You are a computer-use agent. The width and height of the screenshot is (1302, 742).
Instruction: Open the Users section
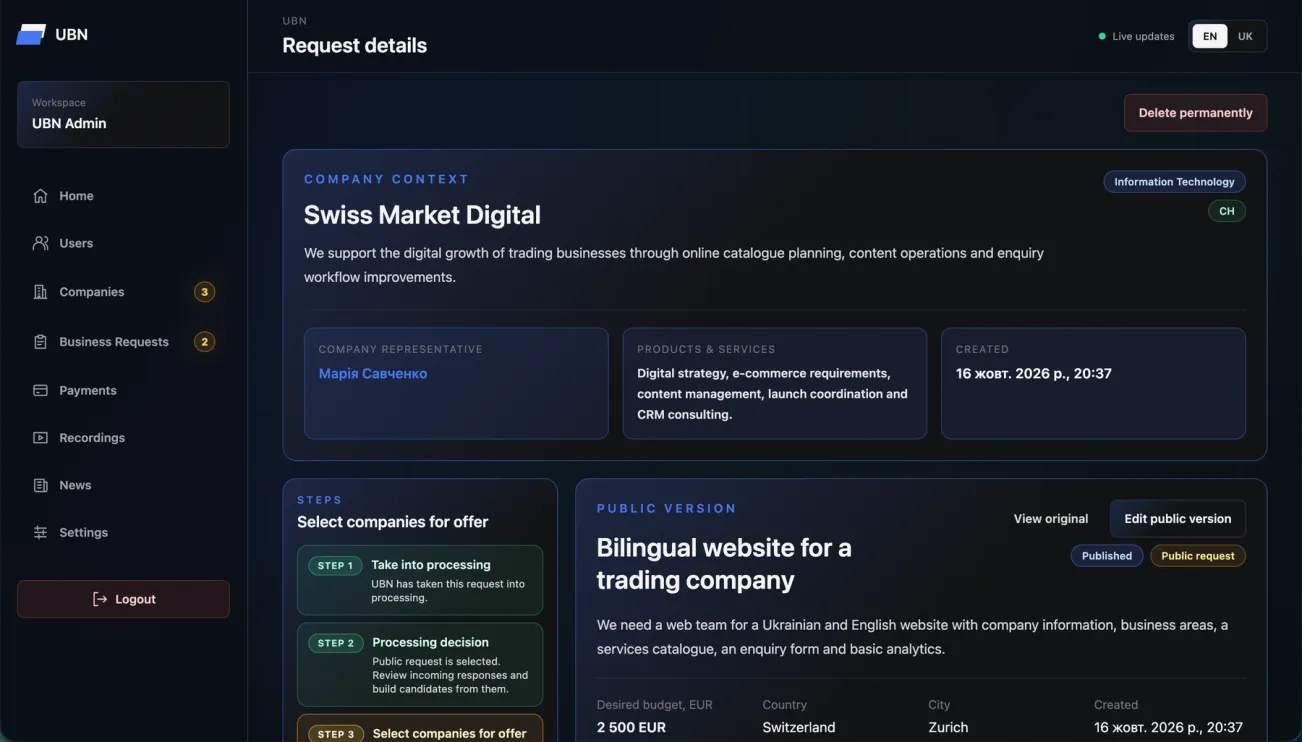[x=123, y=243]
